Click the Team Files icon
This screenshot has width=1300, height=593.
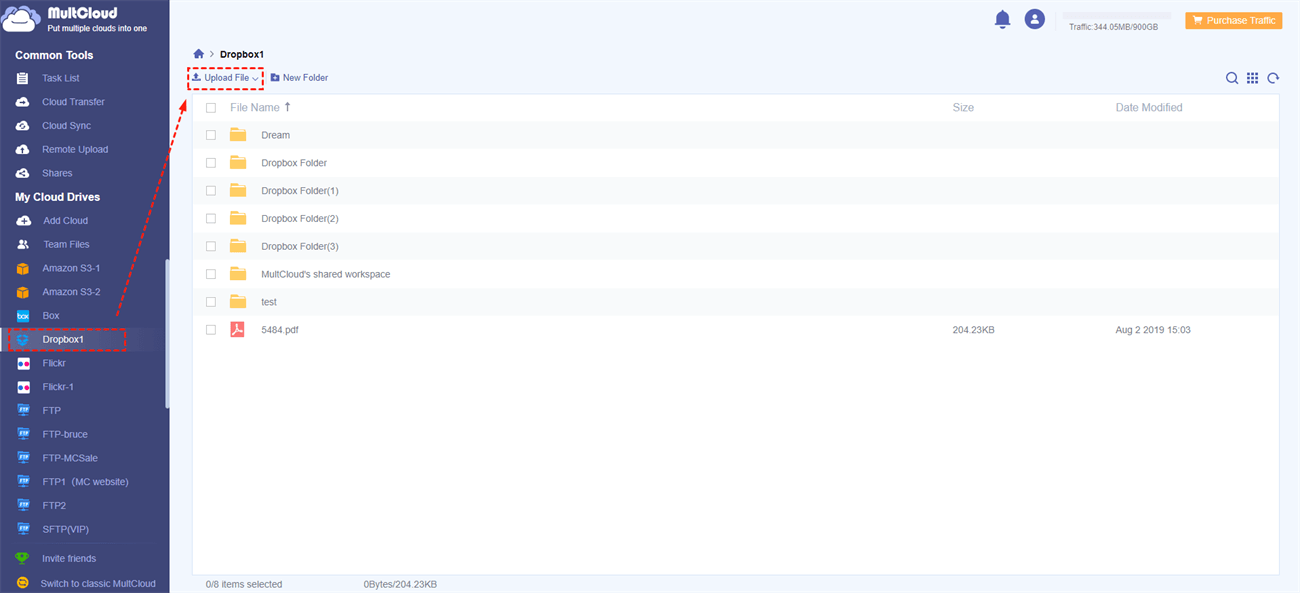23,244
